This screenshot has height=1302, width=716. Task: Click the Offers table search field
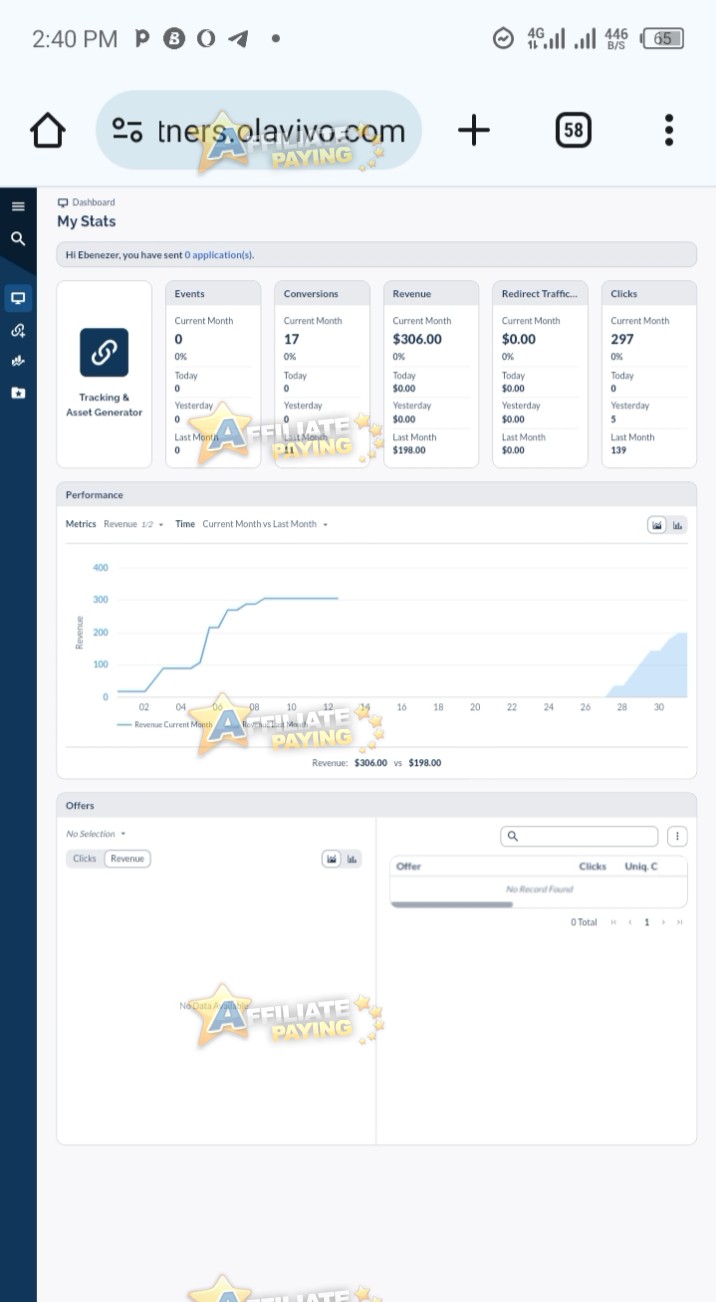tap(579, 836)
